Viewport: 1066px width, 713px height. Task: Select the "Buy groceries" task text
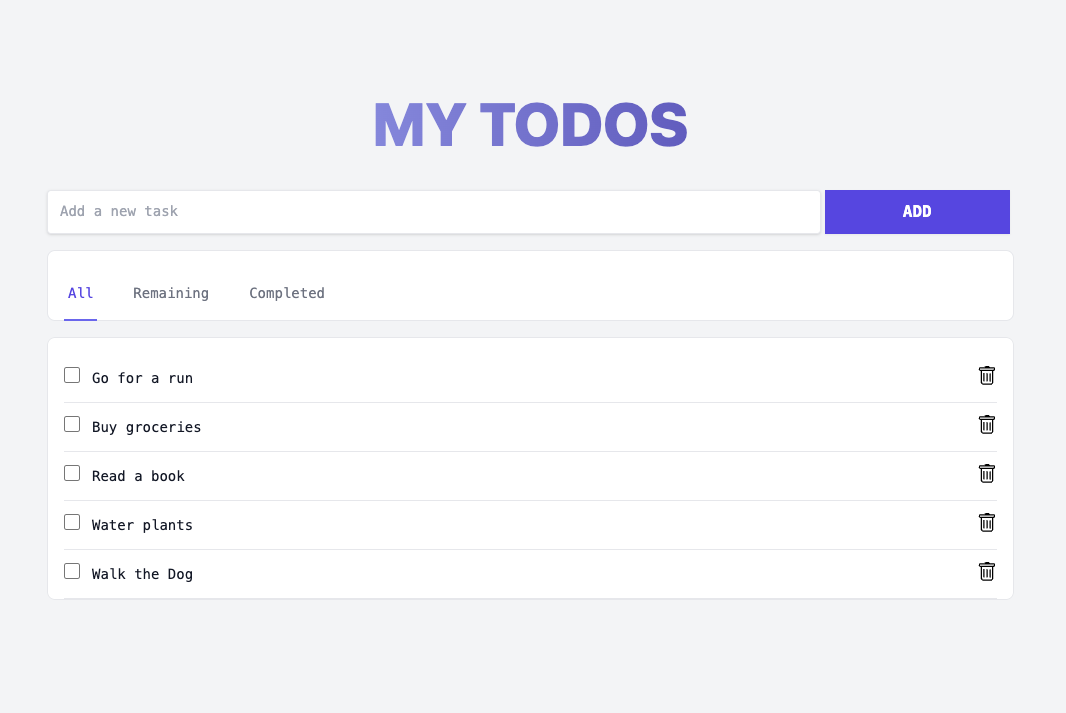[146, 427]
